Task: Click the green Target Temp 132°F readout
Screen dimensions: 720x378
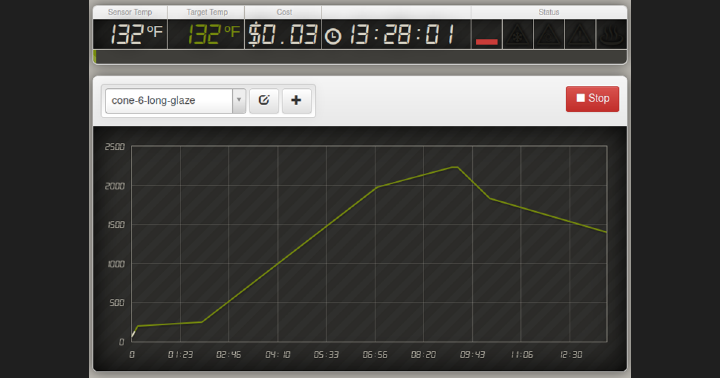Action: click(213, 34)
